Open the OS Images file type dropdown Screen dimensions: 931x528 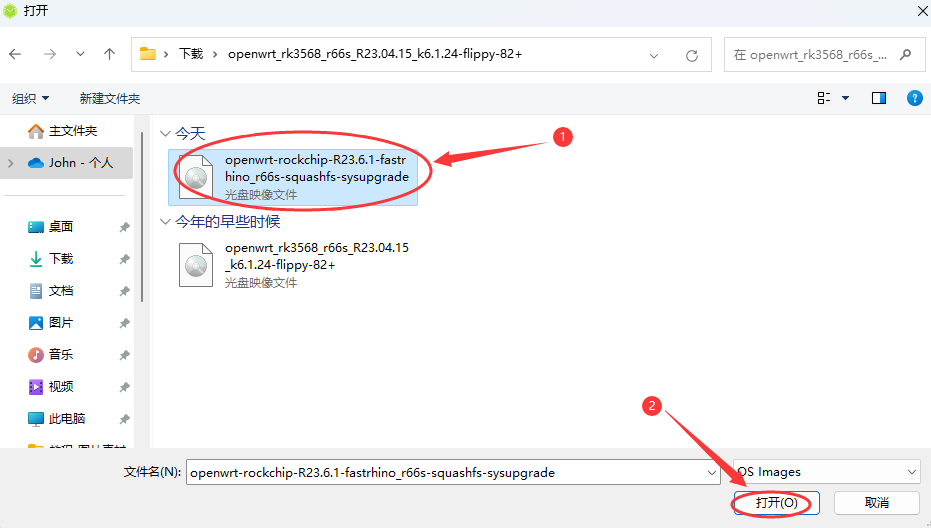(826, 472)
